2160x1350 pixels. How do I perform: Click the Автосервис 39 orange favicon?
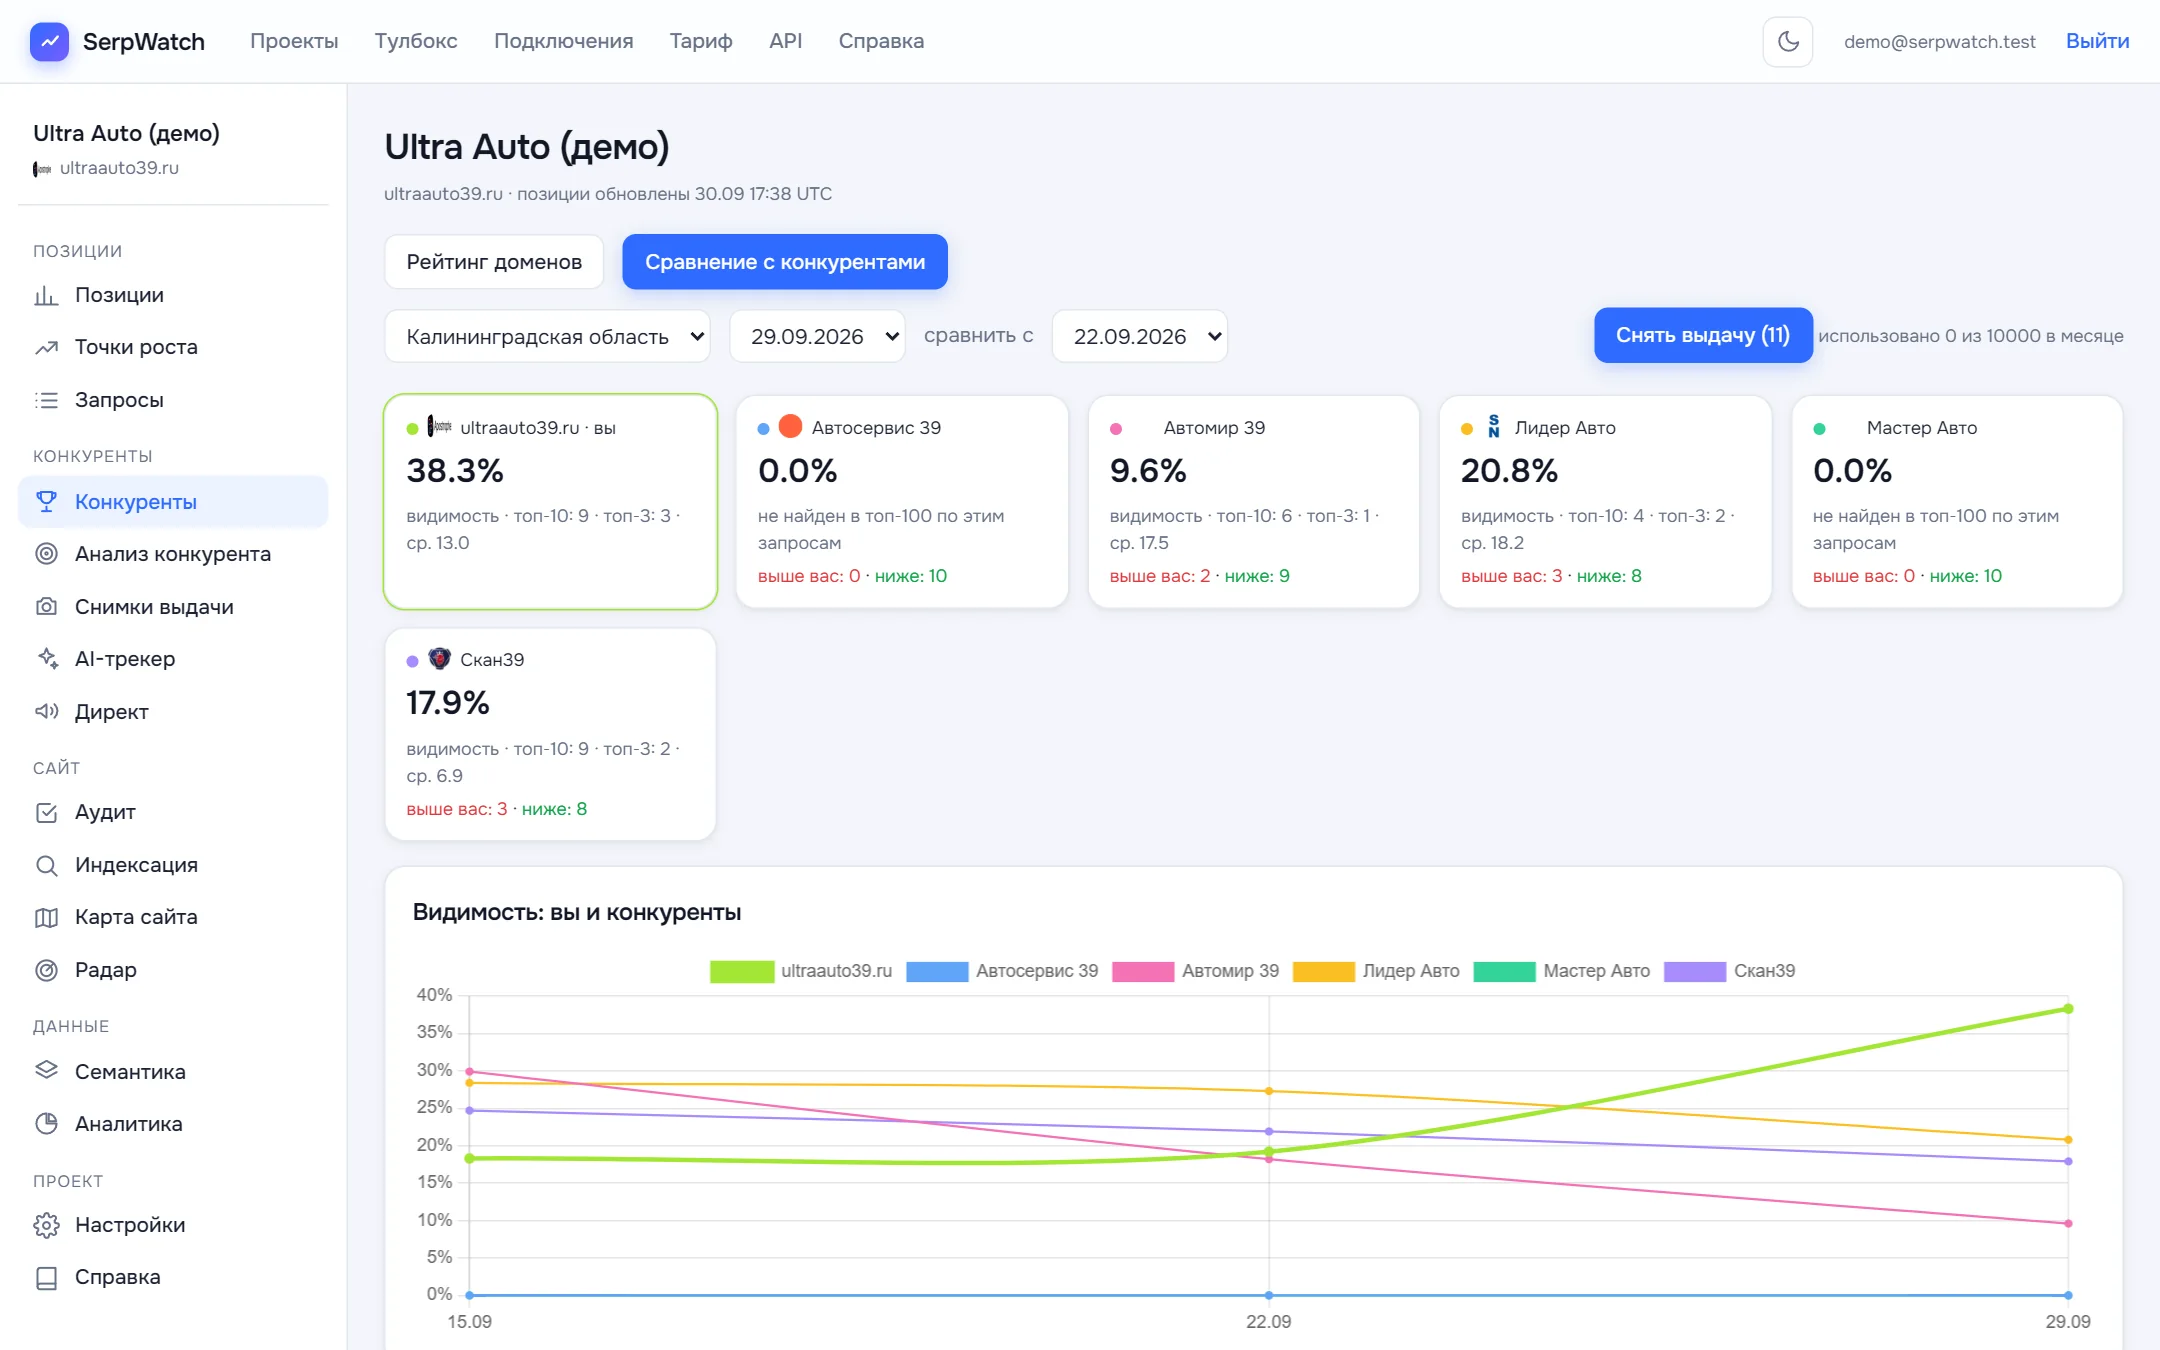[790, 427]
